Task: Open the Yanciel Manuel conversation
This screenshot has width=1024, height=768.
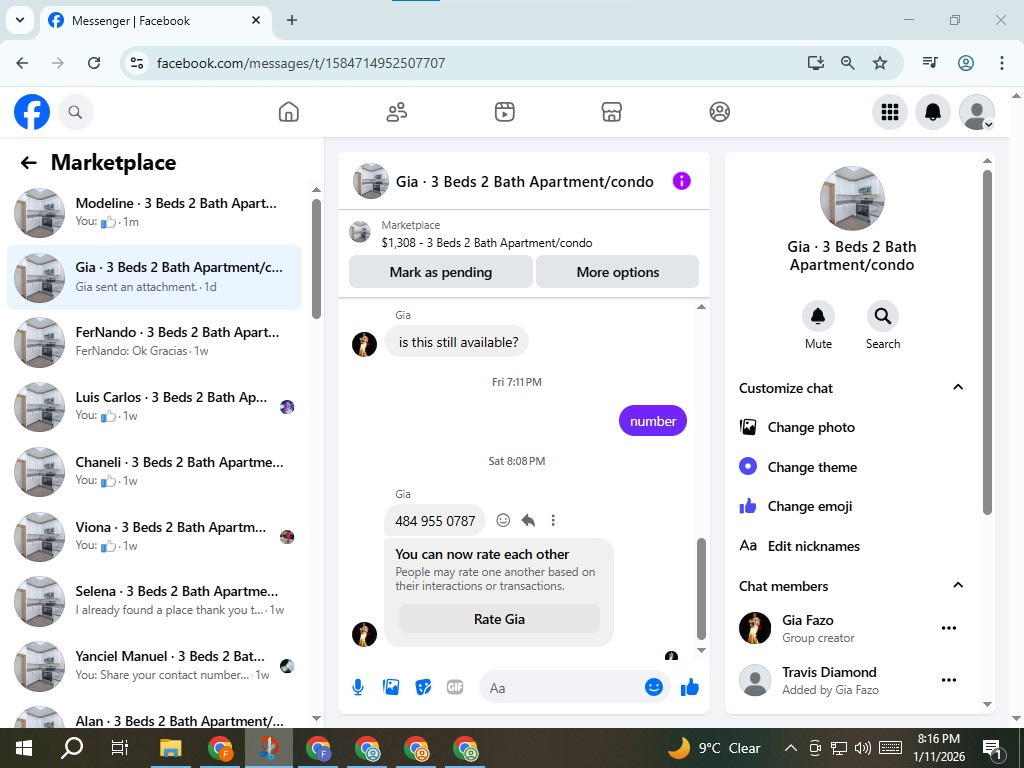Action: click(155, 665)
